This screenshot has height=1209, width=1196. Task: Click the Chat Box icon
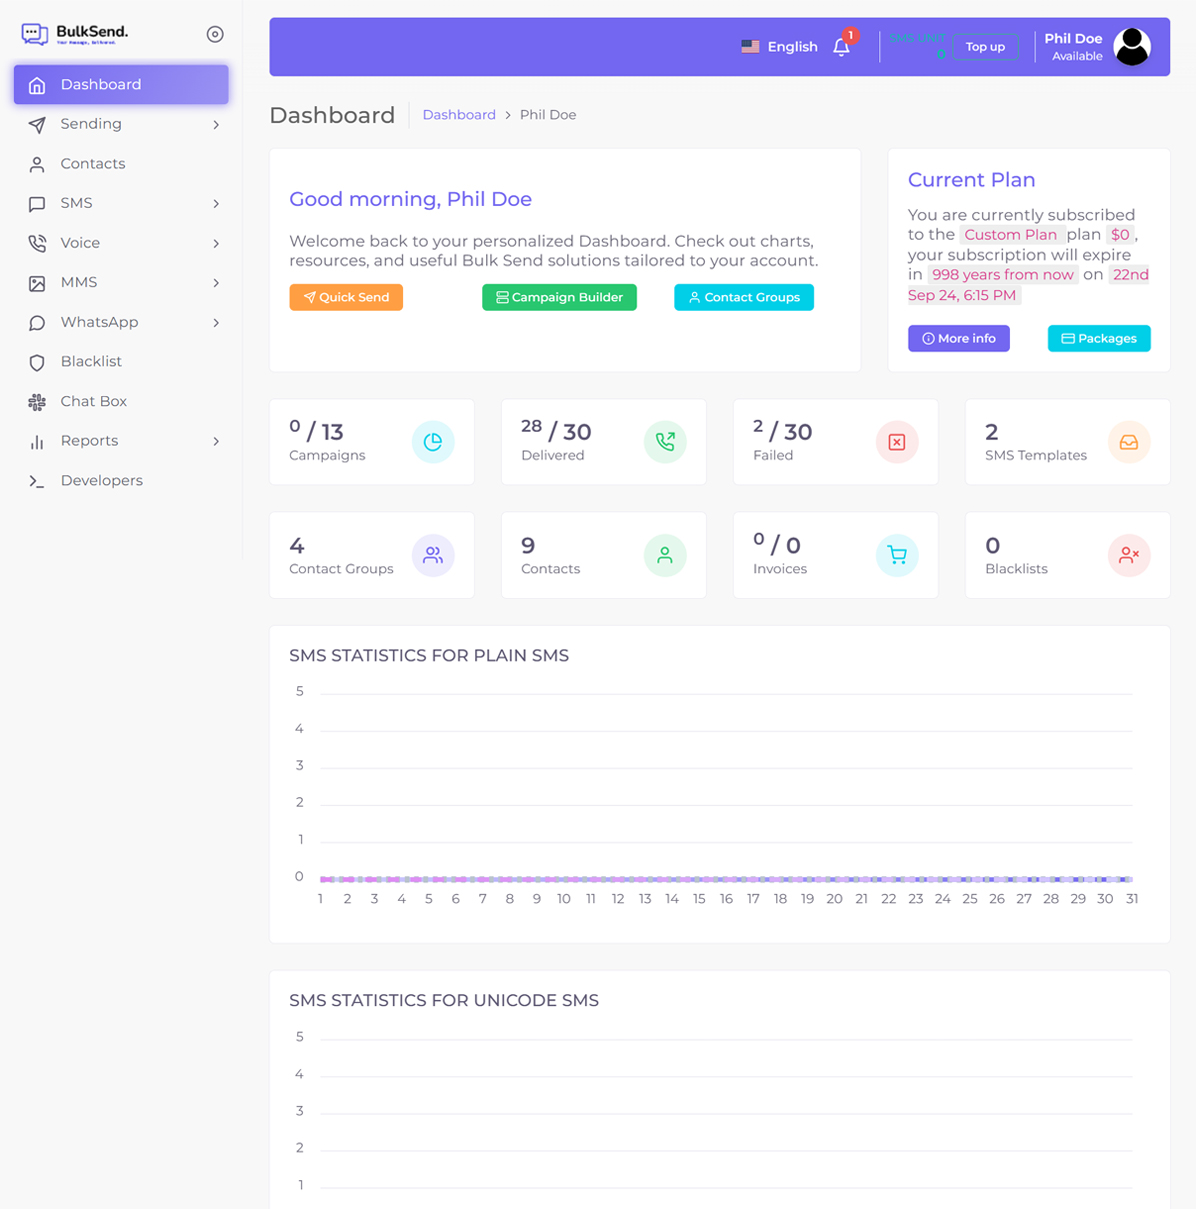click(x=37, y=401)
